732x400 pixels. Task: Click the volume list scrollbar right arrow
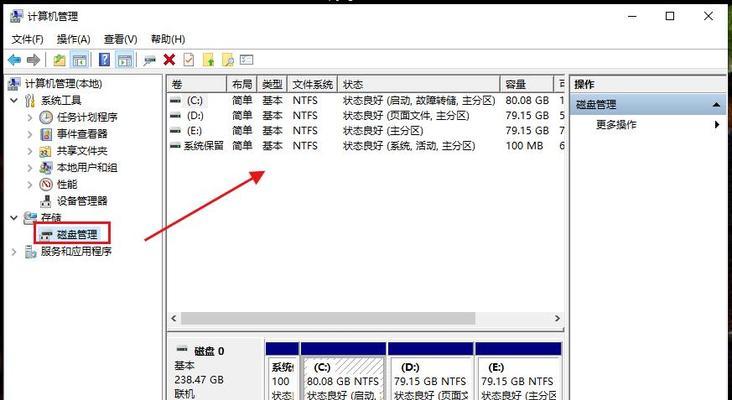pyautogui.click(x=557, y=318)
